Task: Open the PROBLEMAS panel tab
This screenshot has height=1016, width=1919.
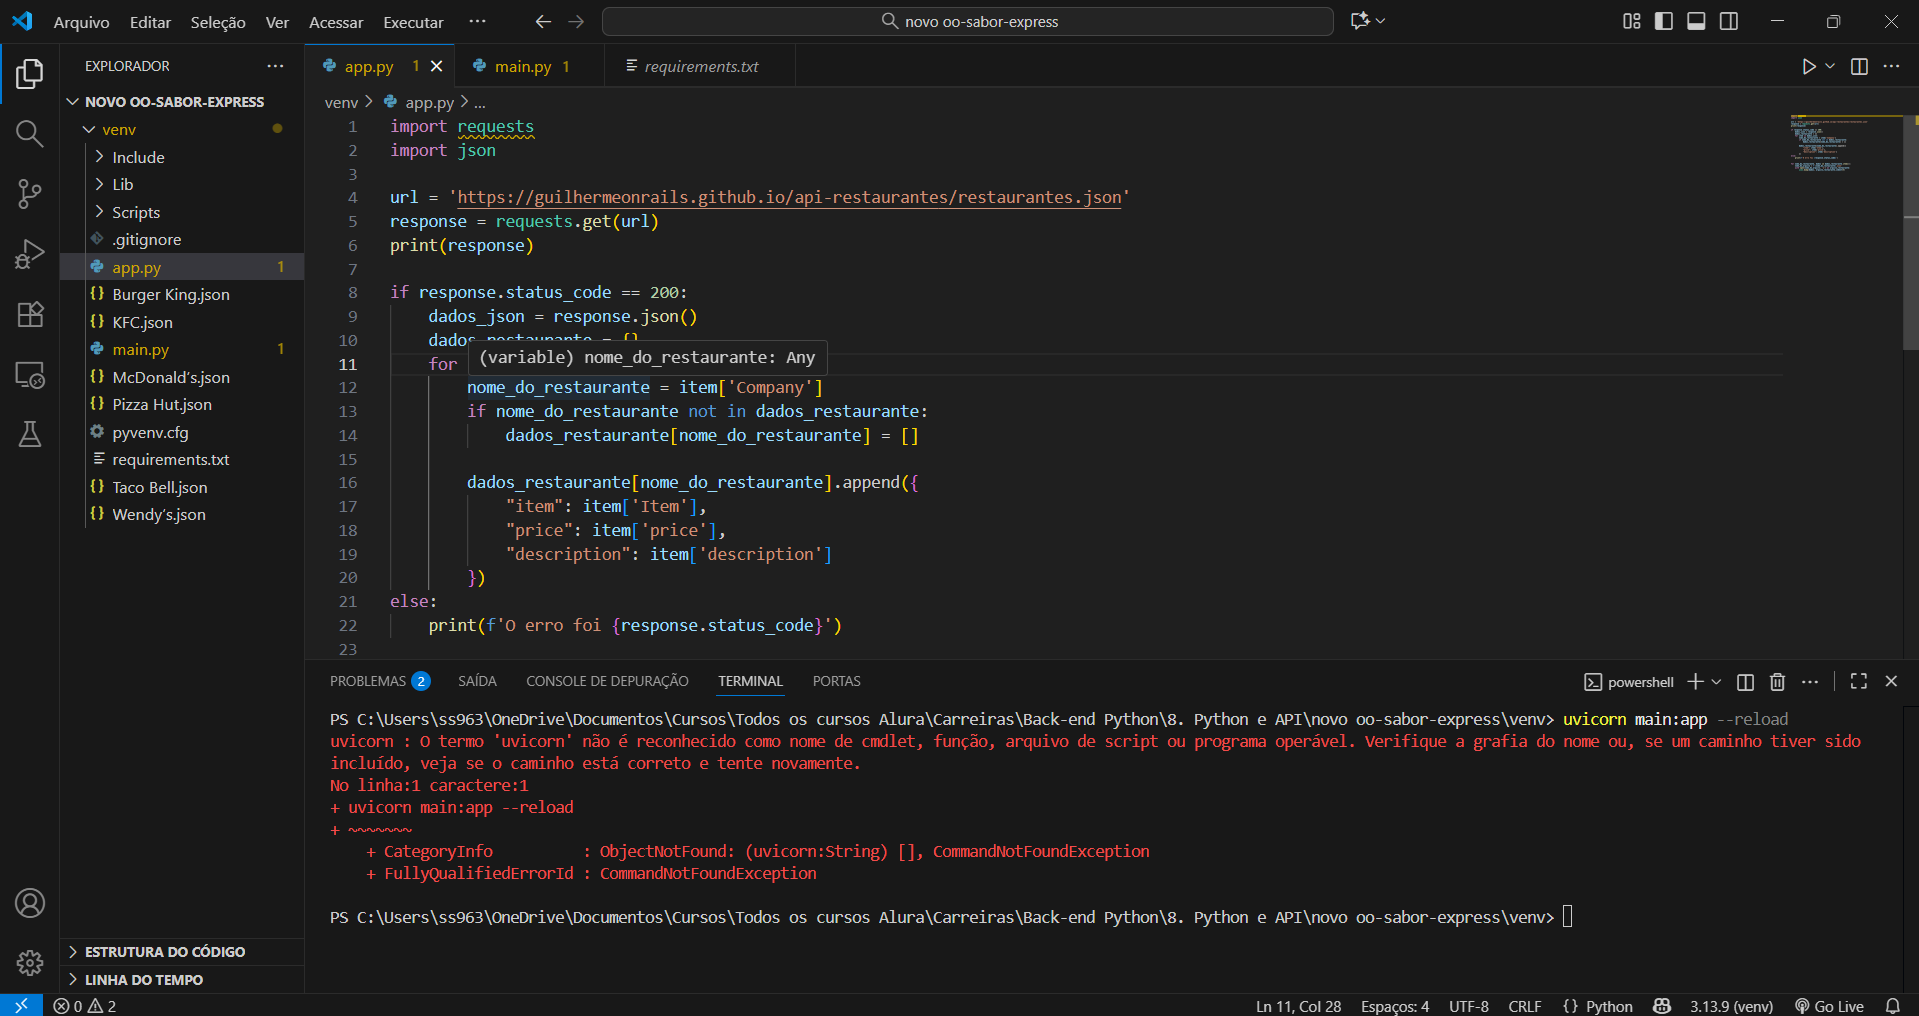Action: tap(368, 681)
